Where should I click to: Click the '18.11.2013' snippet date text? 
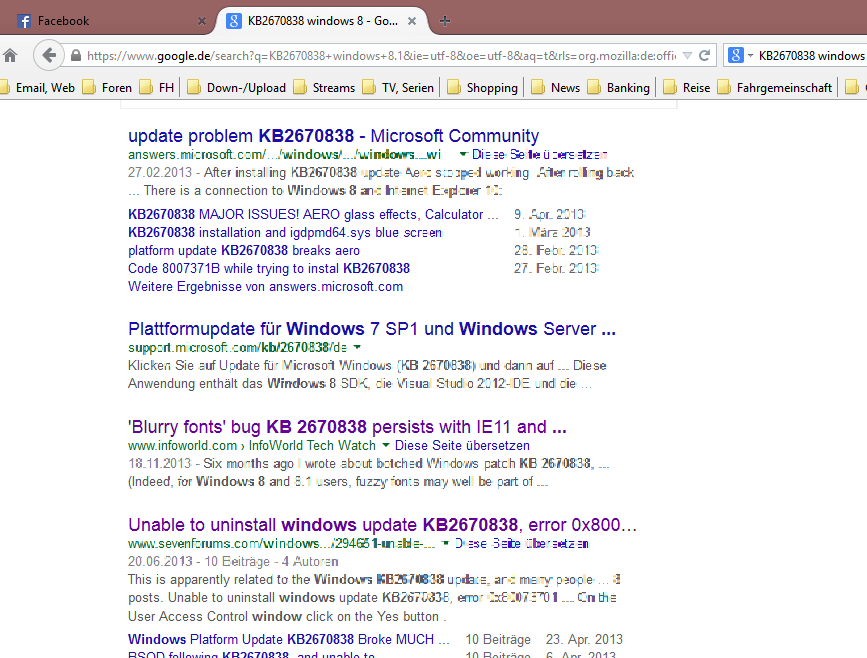pos(160,463)
